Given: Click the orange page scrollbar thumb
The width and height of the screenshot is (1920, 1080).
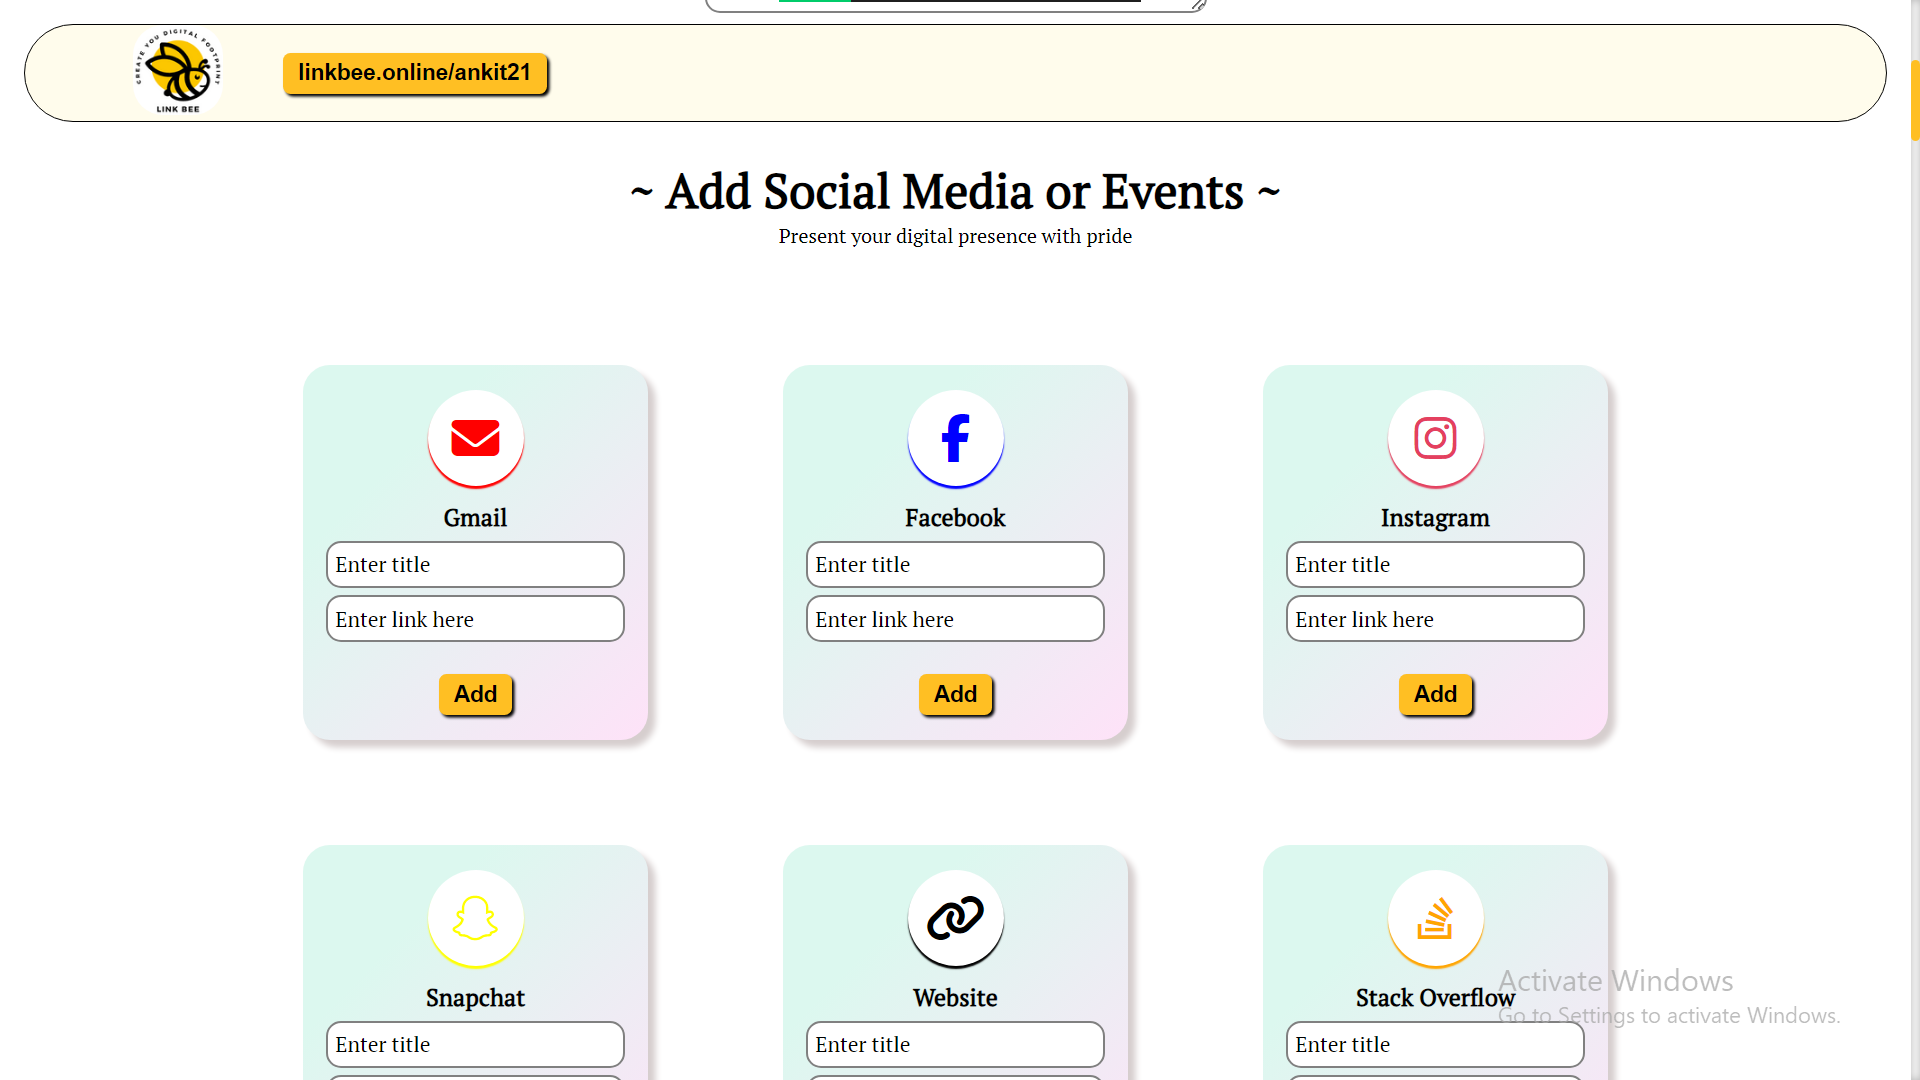Looking at the screenshot, I should pyautogui.click(x=1914, y=100).
